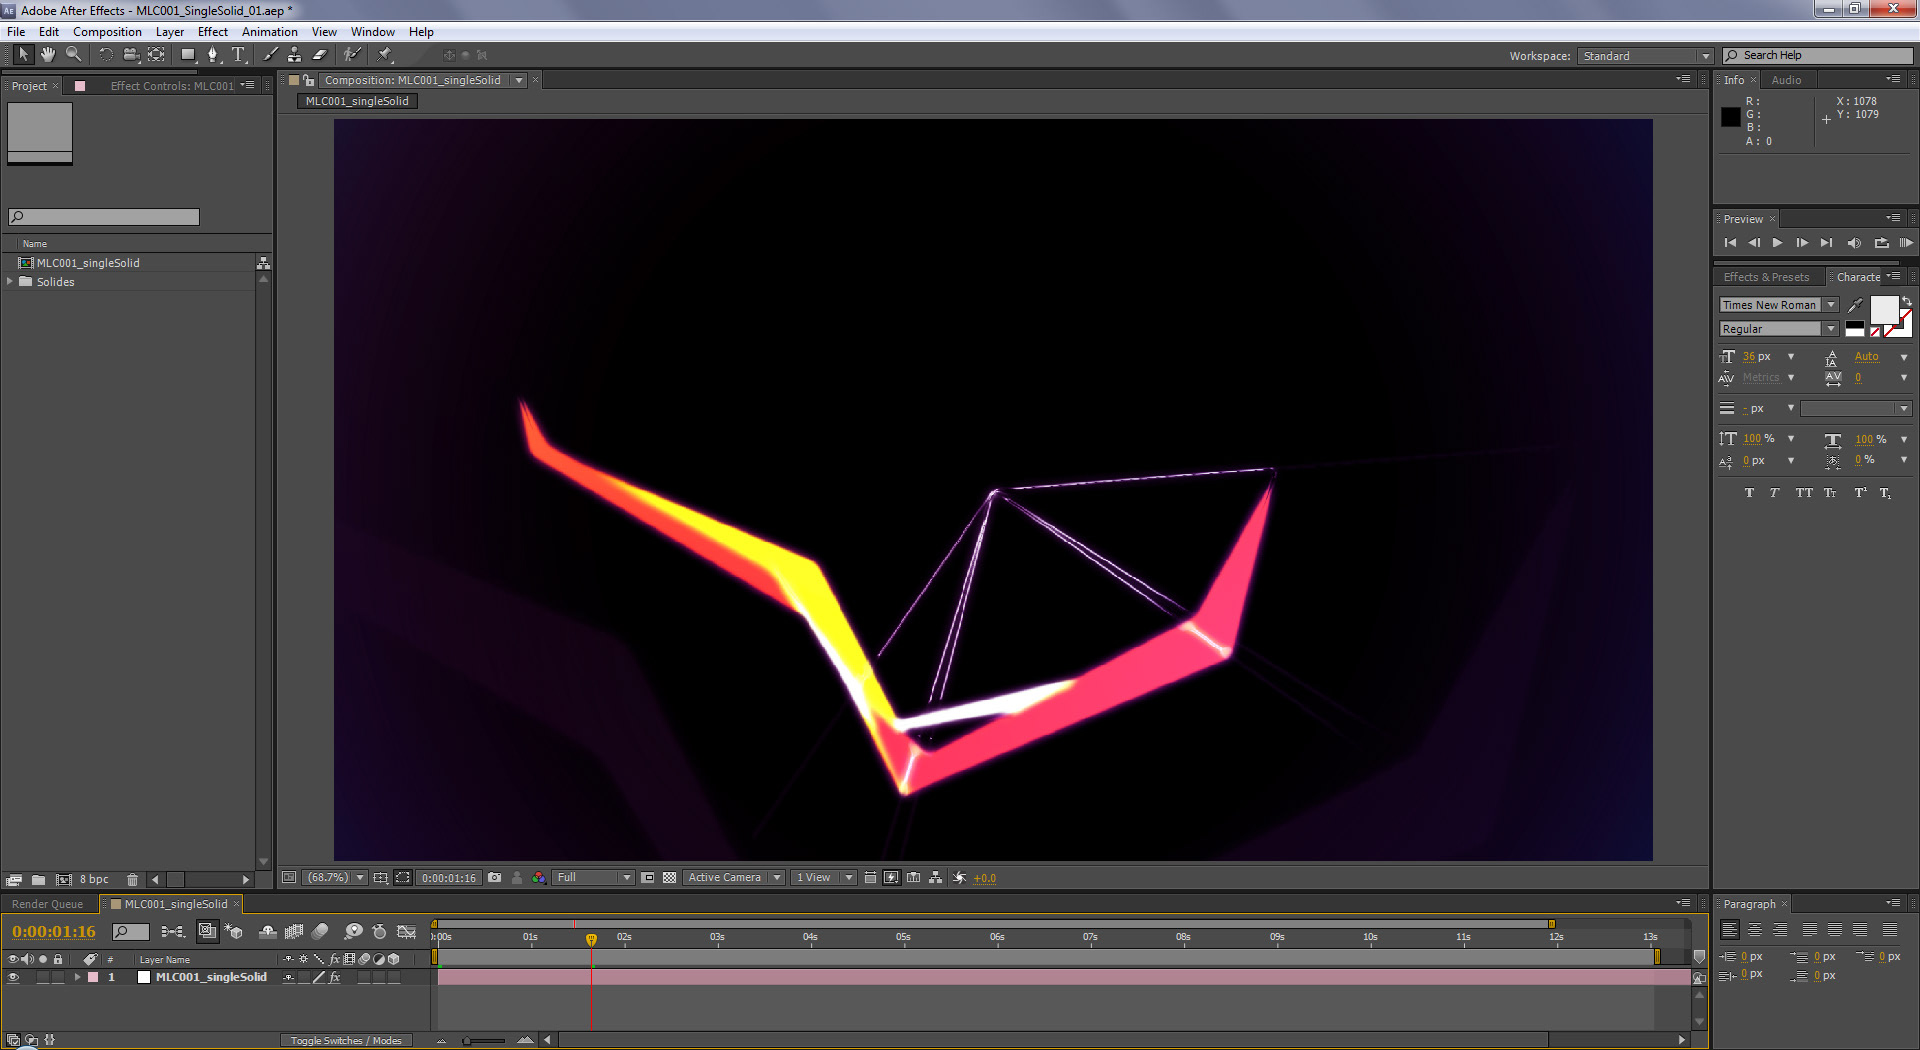Open the magnification ratio dropdown (68.7%)

click(336, 878)
